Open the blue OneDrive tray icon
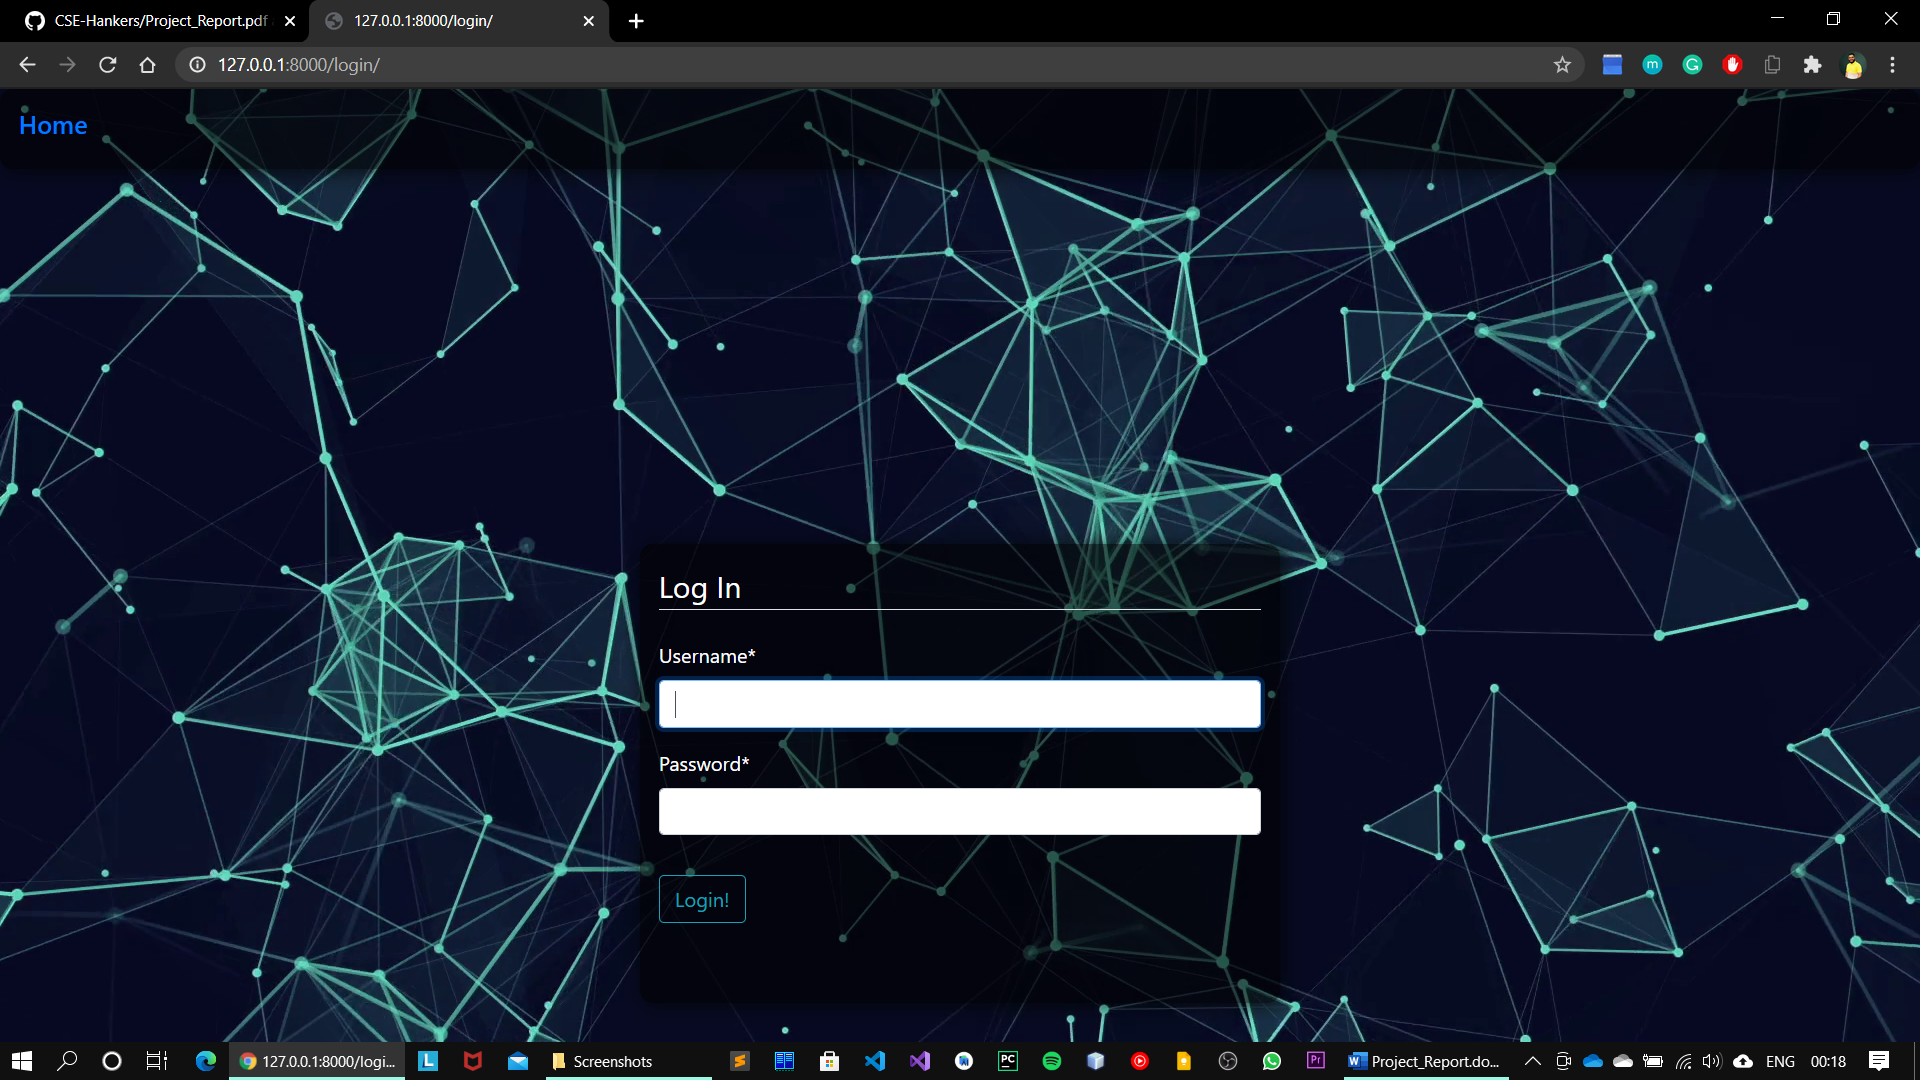Image resolution: width=1920 pixels, height=1080 pixels. 1593,1061
